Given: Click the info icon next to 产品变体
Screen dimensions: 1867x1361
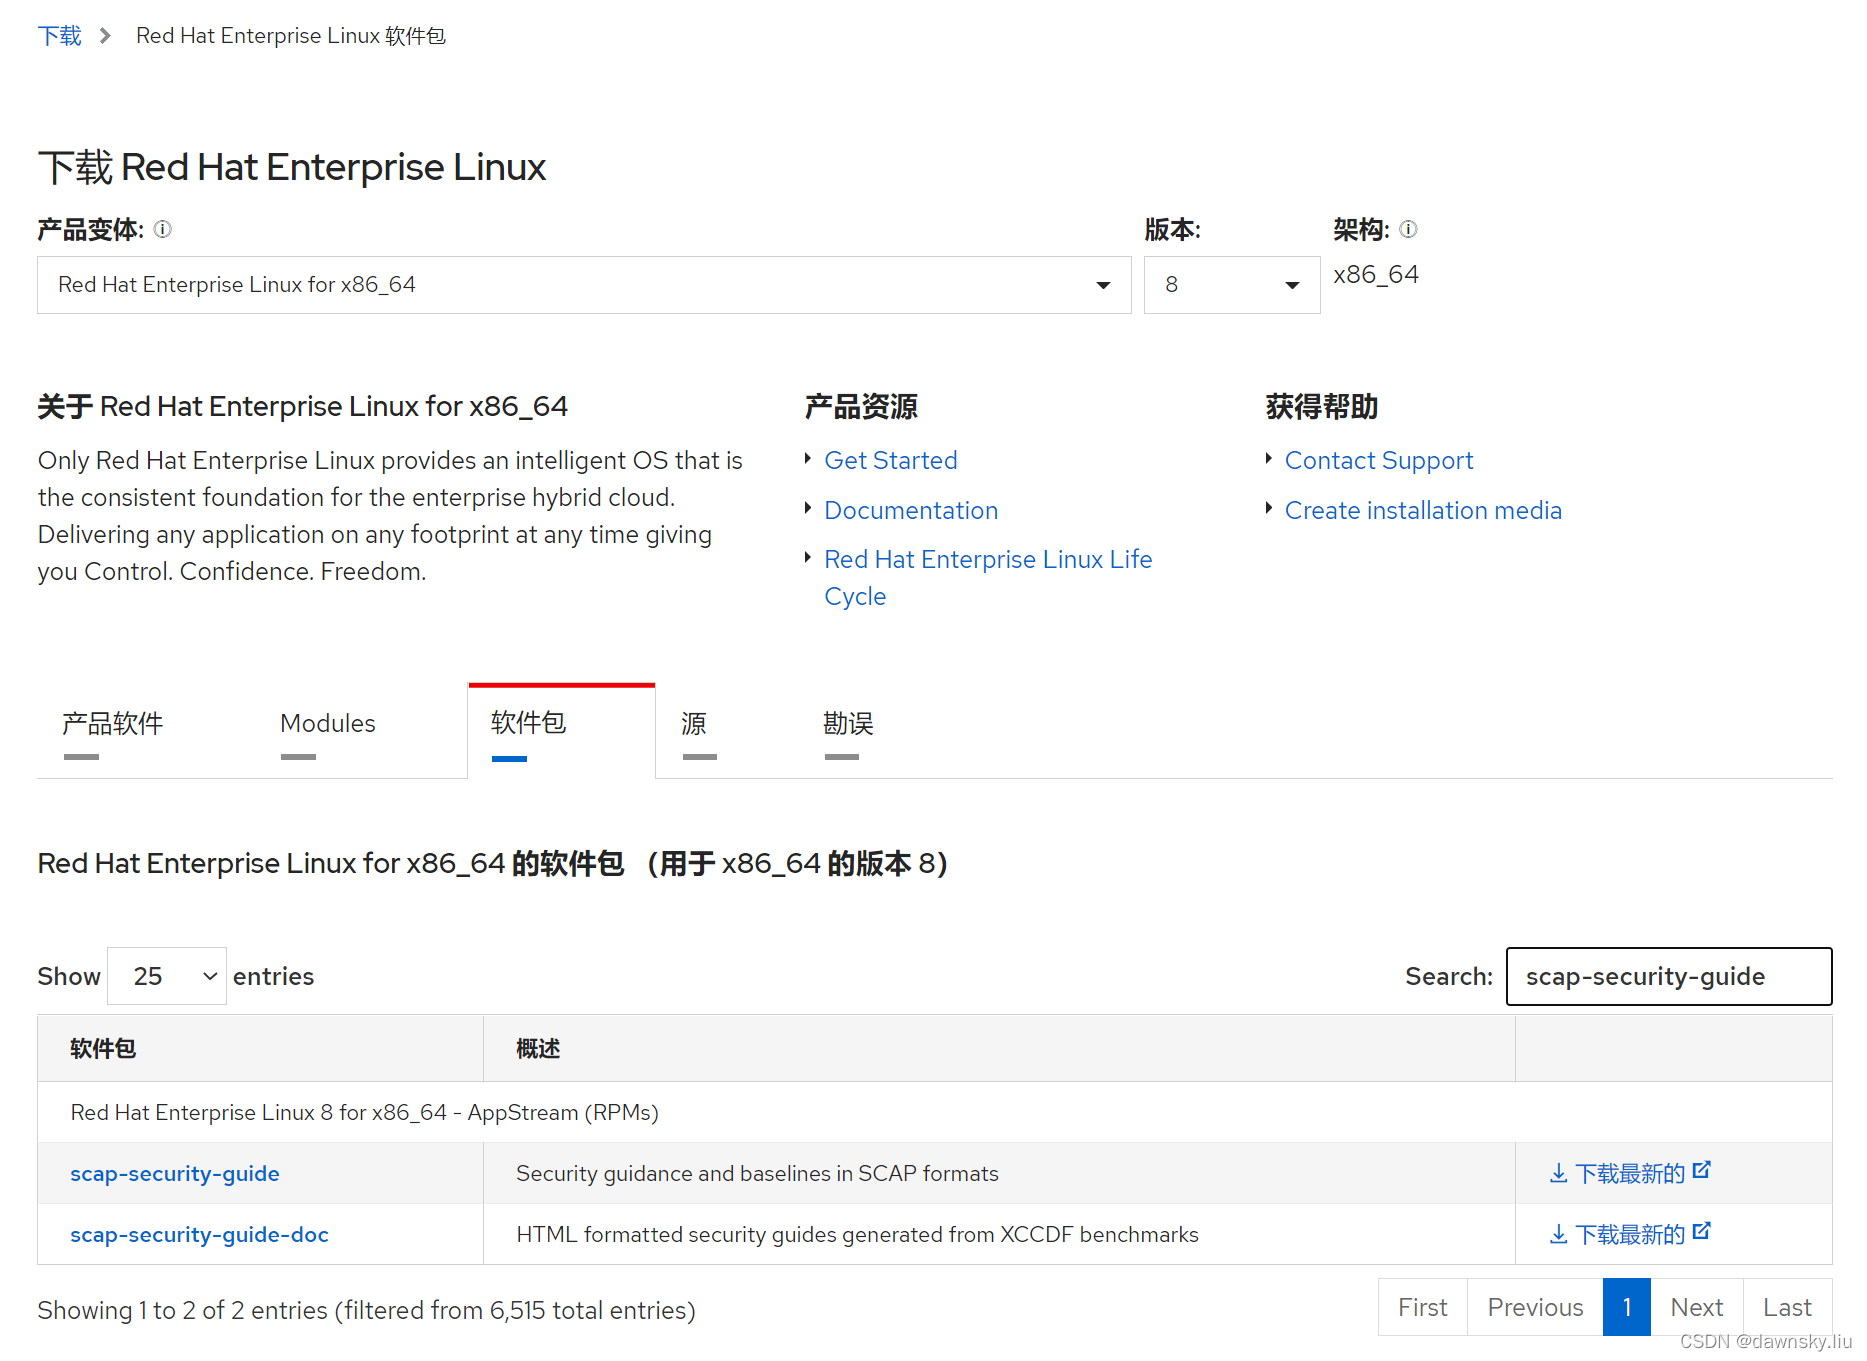Looking at the screenshot, I should point(162,229).
